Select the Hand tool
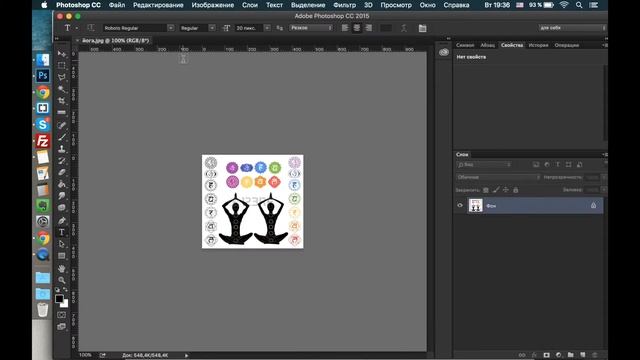The image size is (640, 360). 62,269
